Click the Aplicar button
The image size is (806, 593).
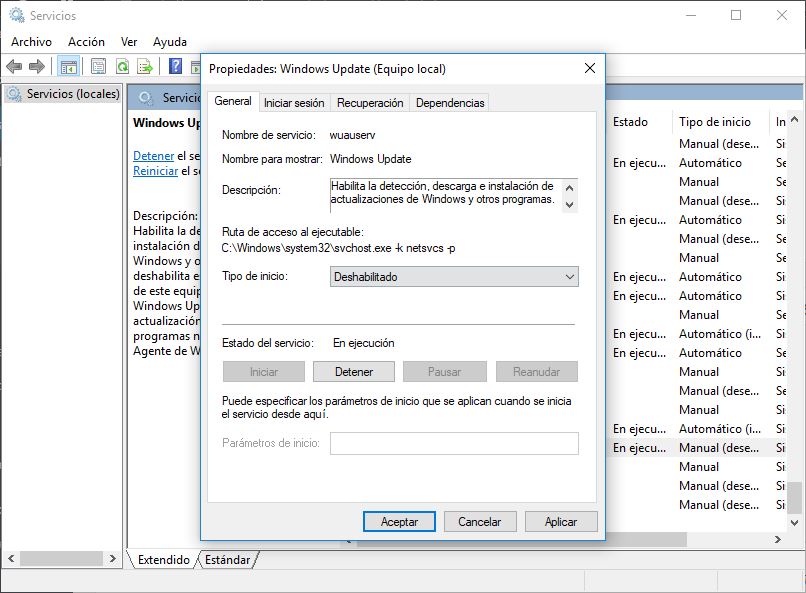pos(561,522)
